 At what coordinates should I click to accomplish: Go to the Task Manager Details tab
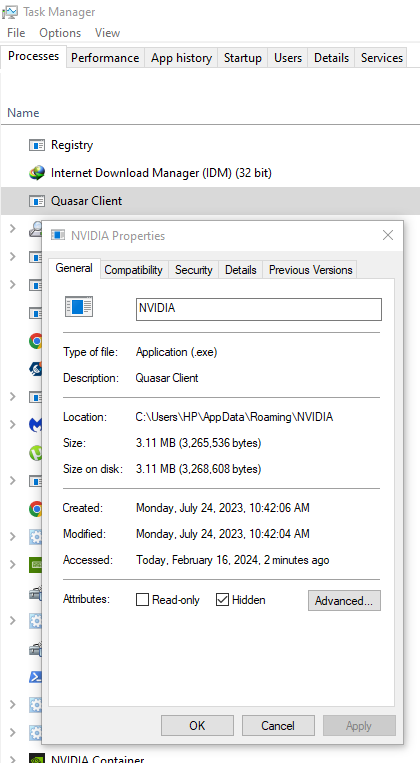[331, 58]
